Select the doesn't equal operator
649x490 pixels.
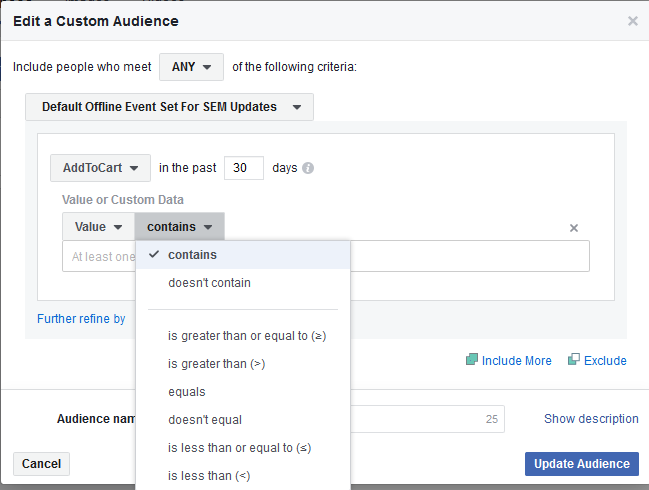[205, 420]
